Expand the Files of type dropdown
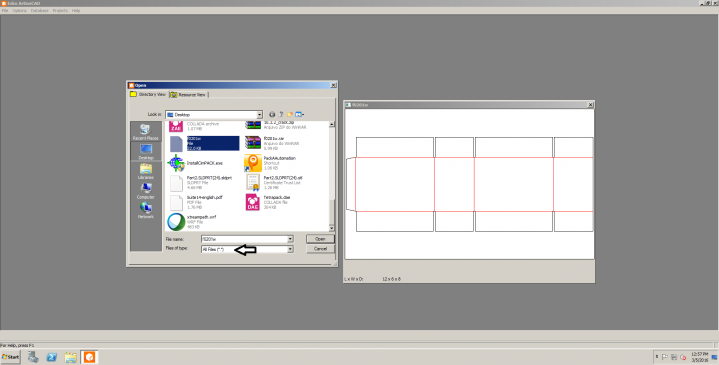 click(x=290, y=249)
